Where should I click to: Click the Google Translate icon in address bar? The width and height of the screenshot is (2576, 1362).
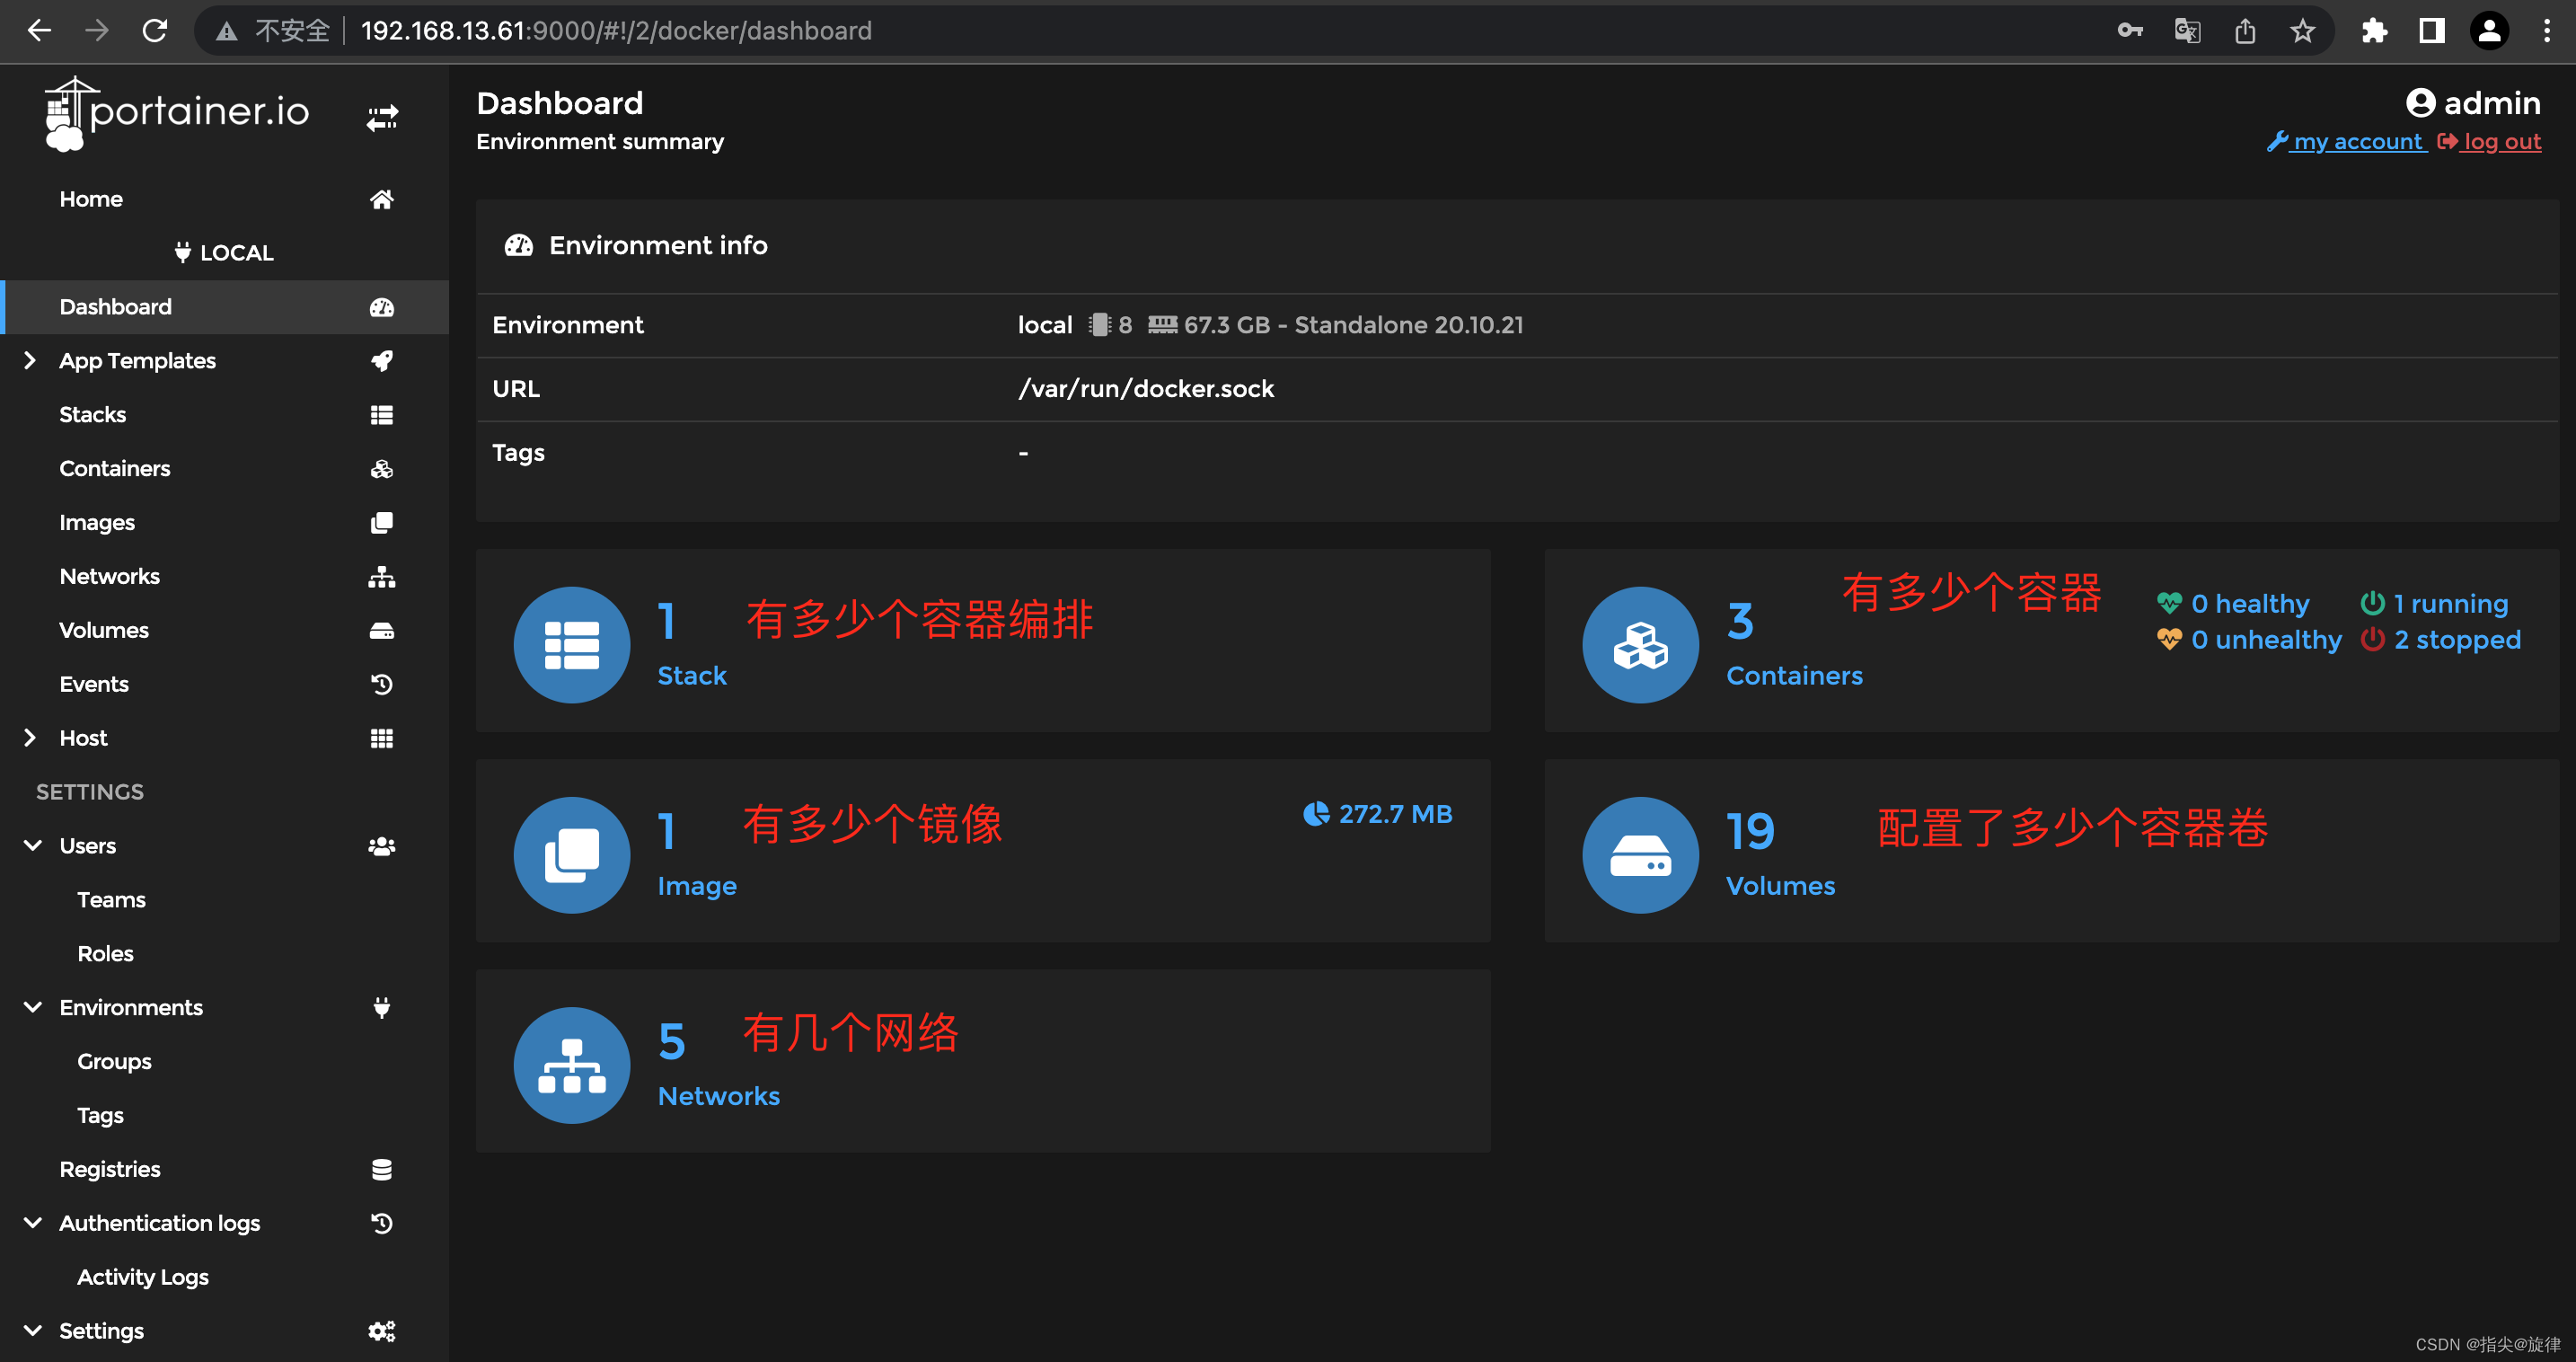[x=2187, y=31]
